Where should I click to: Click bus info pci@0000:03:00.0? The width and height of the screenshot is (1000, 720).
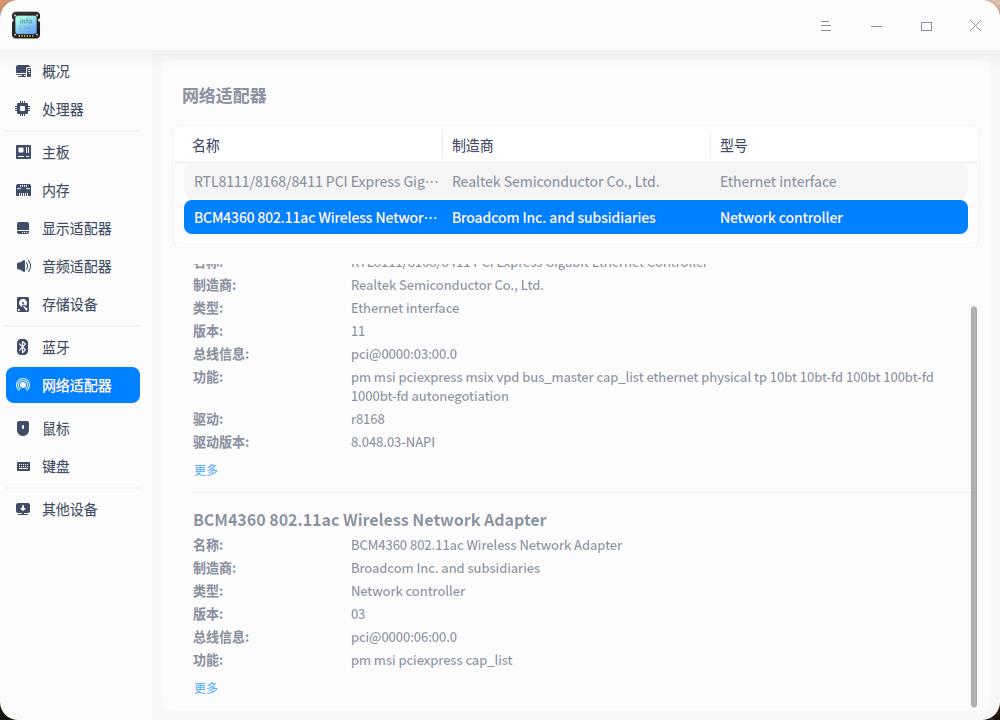[x=404, y=354]
